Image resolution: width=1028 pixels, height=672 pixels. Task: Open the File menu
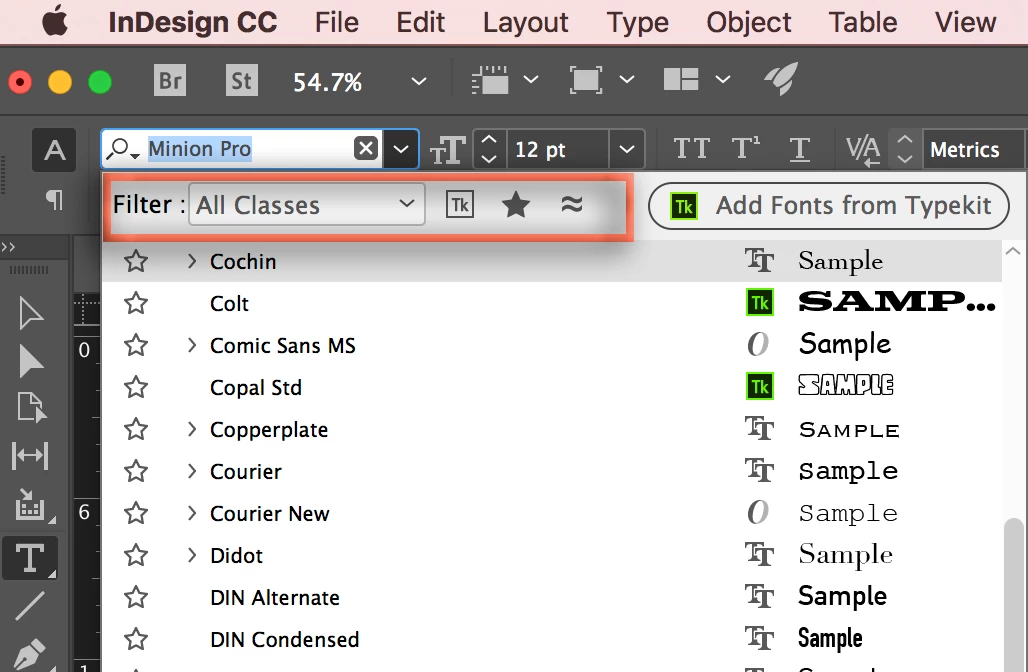pos(336,22)
